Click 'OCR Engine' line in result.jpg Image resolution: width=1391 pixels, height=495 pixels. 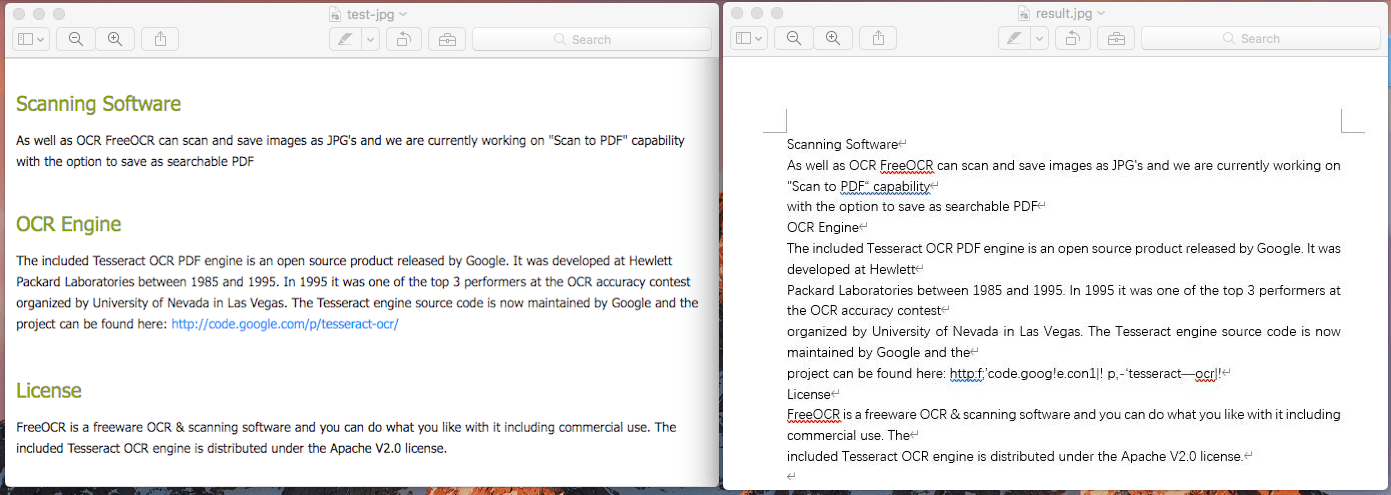tap(823, 227)
